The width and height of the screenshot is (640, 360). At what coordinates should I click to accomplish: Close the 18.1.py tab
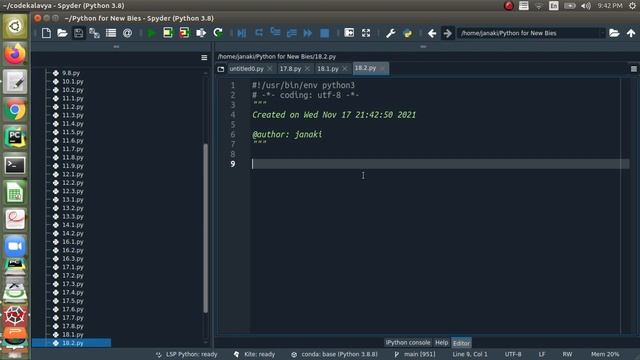pos(344,69)
